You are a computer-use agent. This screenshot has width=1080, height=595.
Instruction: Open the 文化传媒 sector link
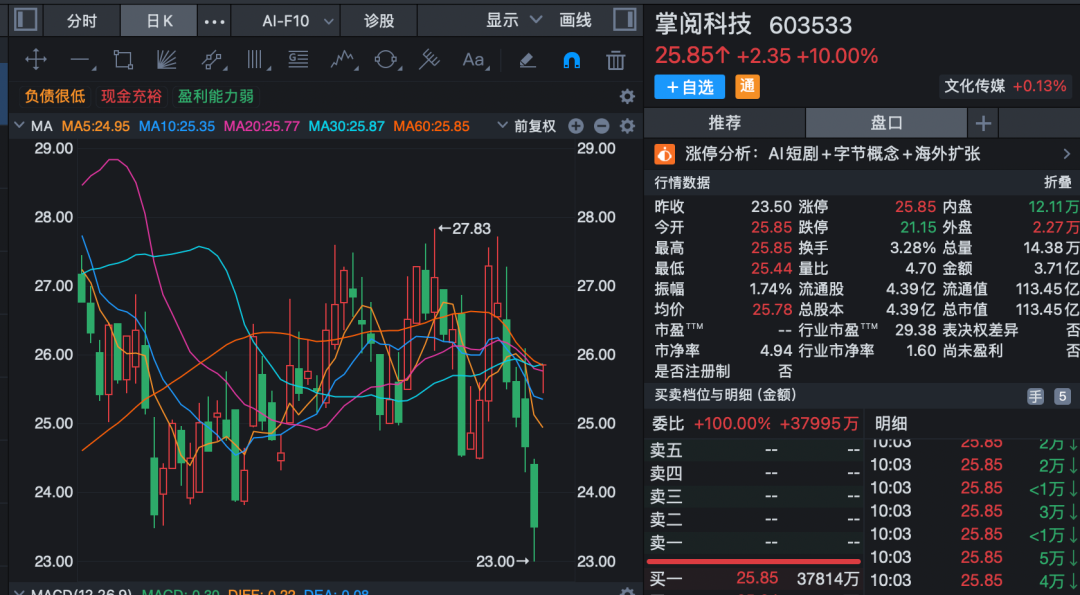(1005, 87)
